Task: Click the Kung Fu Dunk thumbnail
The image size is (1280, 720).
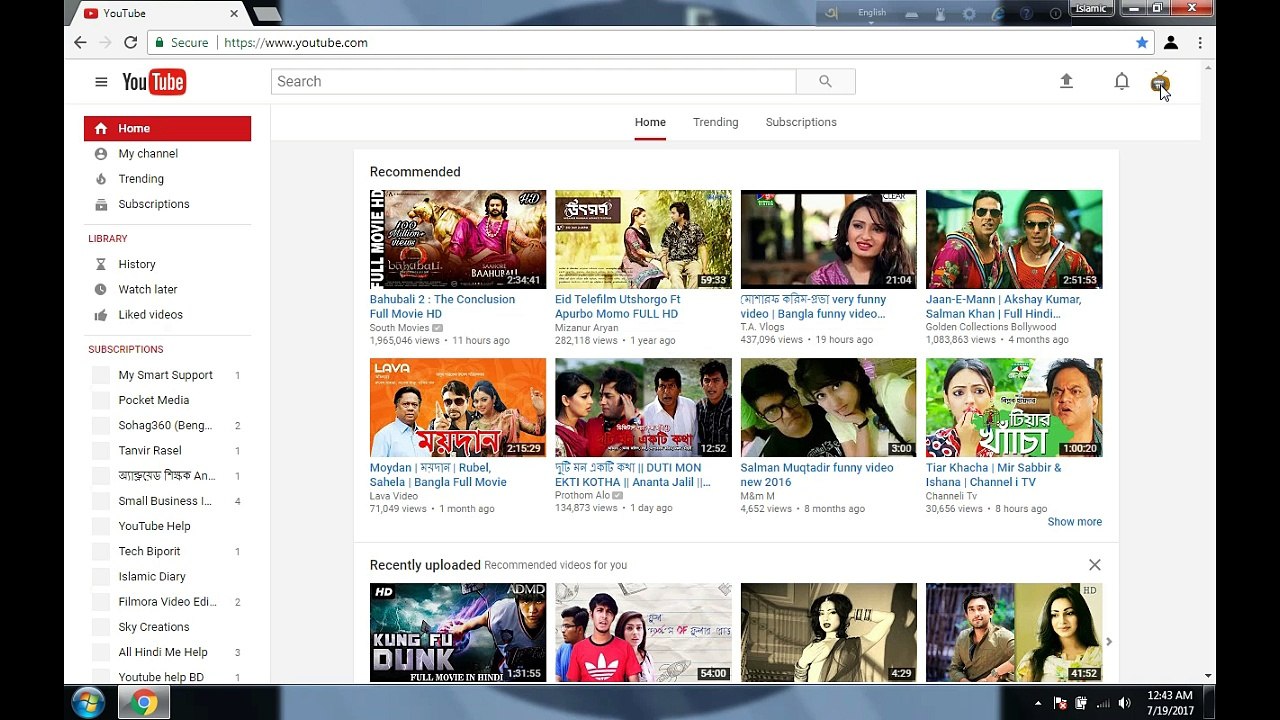Action: (458, 632)
